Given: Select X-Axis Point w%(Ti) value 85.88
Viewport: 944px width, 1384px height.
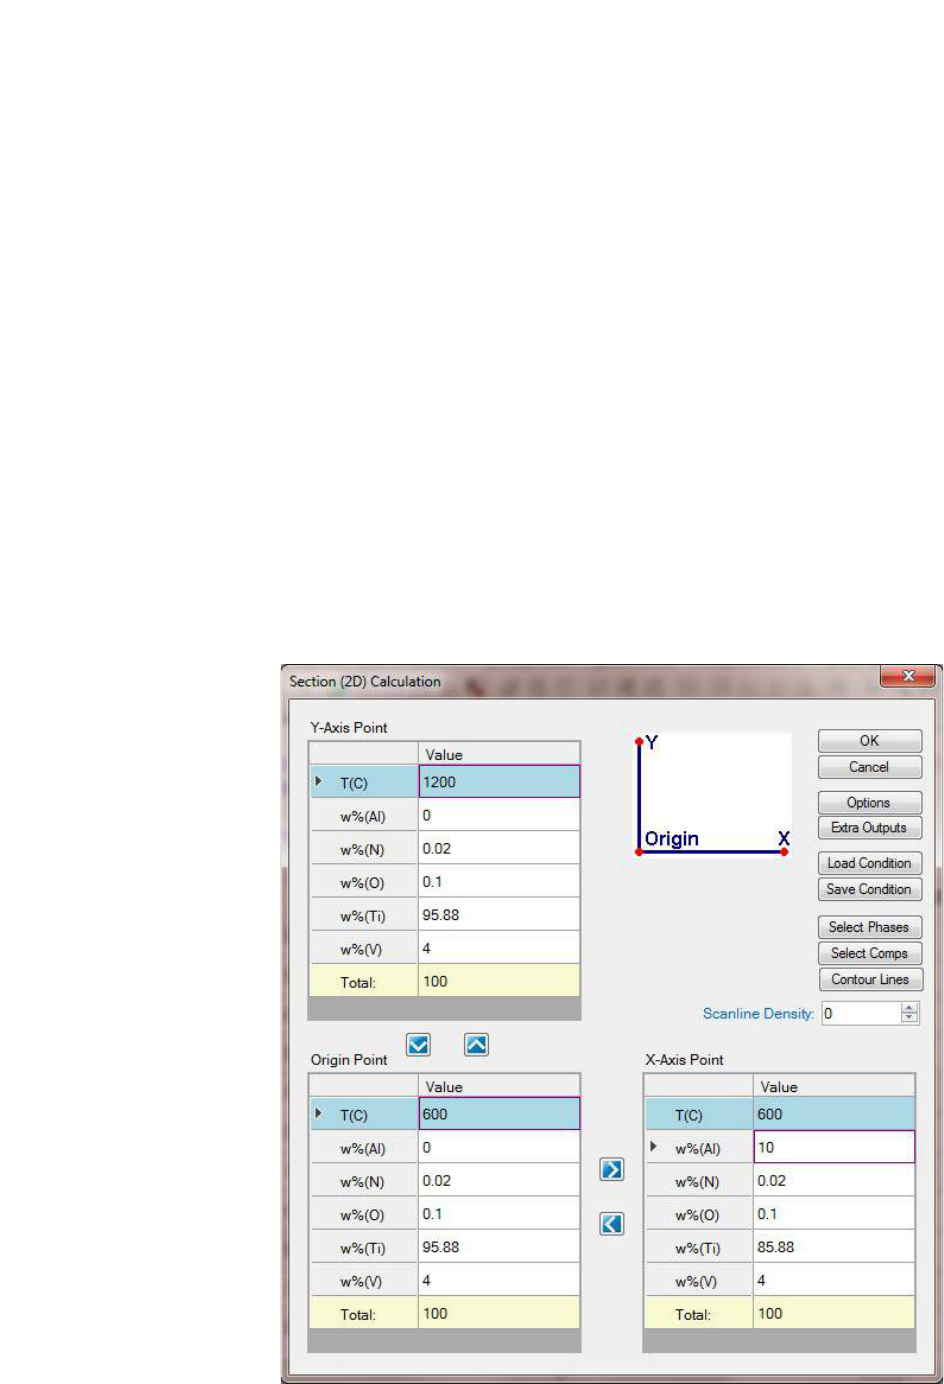Looking at the screenshot, I should (834, 1246).
